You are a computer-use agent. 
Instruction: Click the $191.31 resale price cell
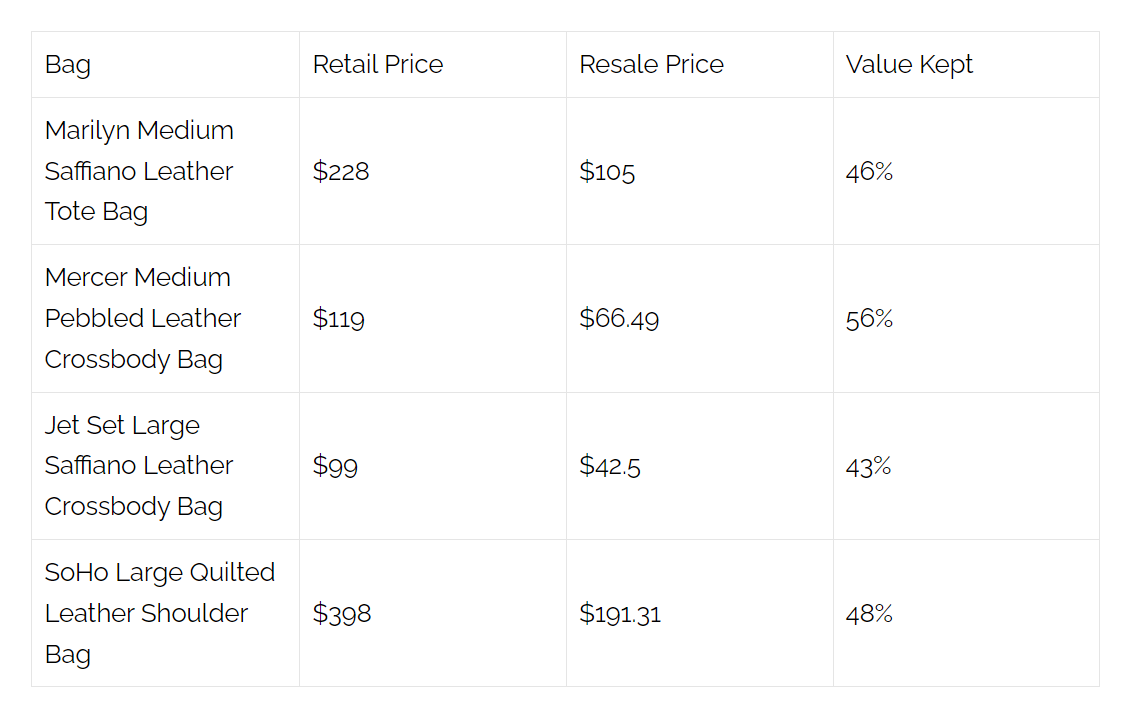(x=620, y=613)
